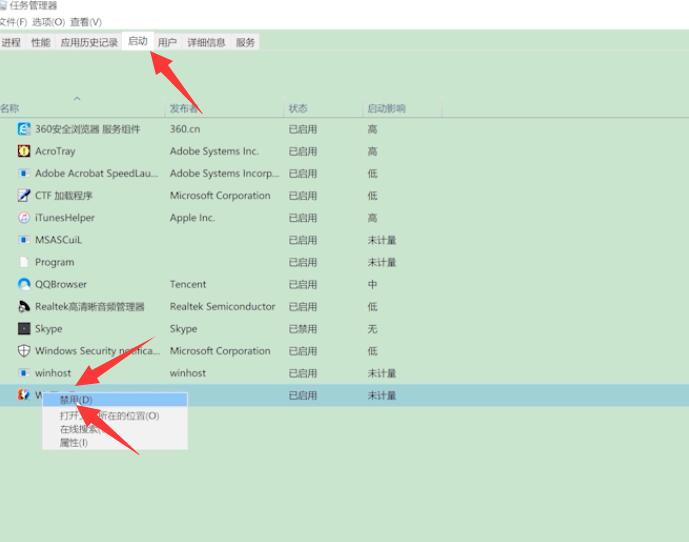
Task: Select the Windows Security notifica... row name
Action: click(x=97, y=351)
